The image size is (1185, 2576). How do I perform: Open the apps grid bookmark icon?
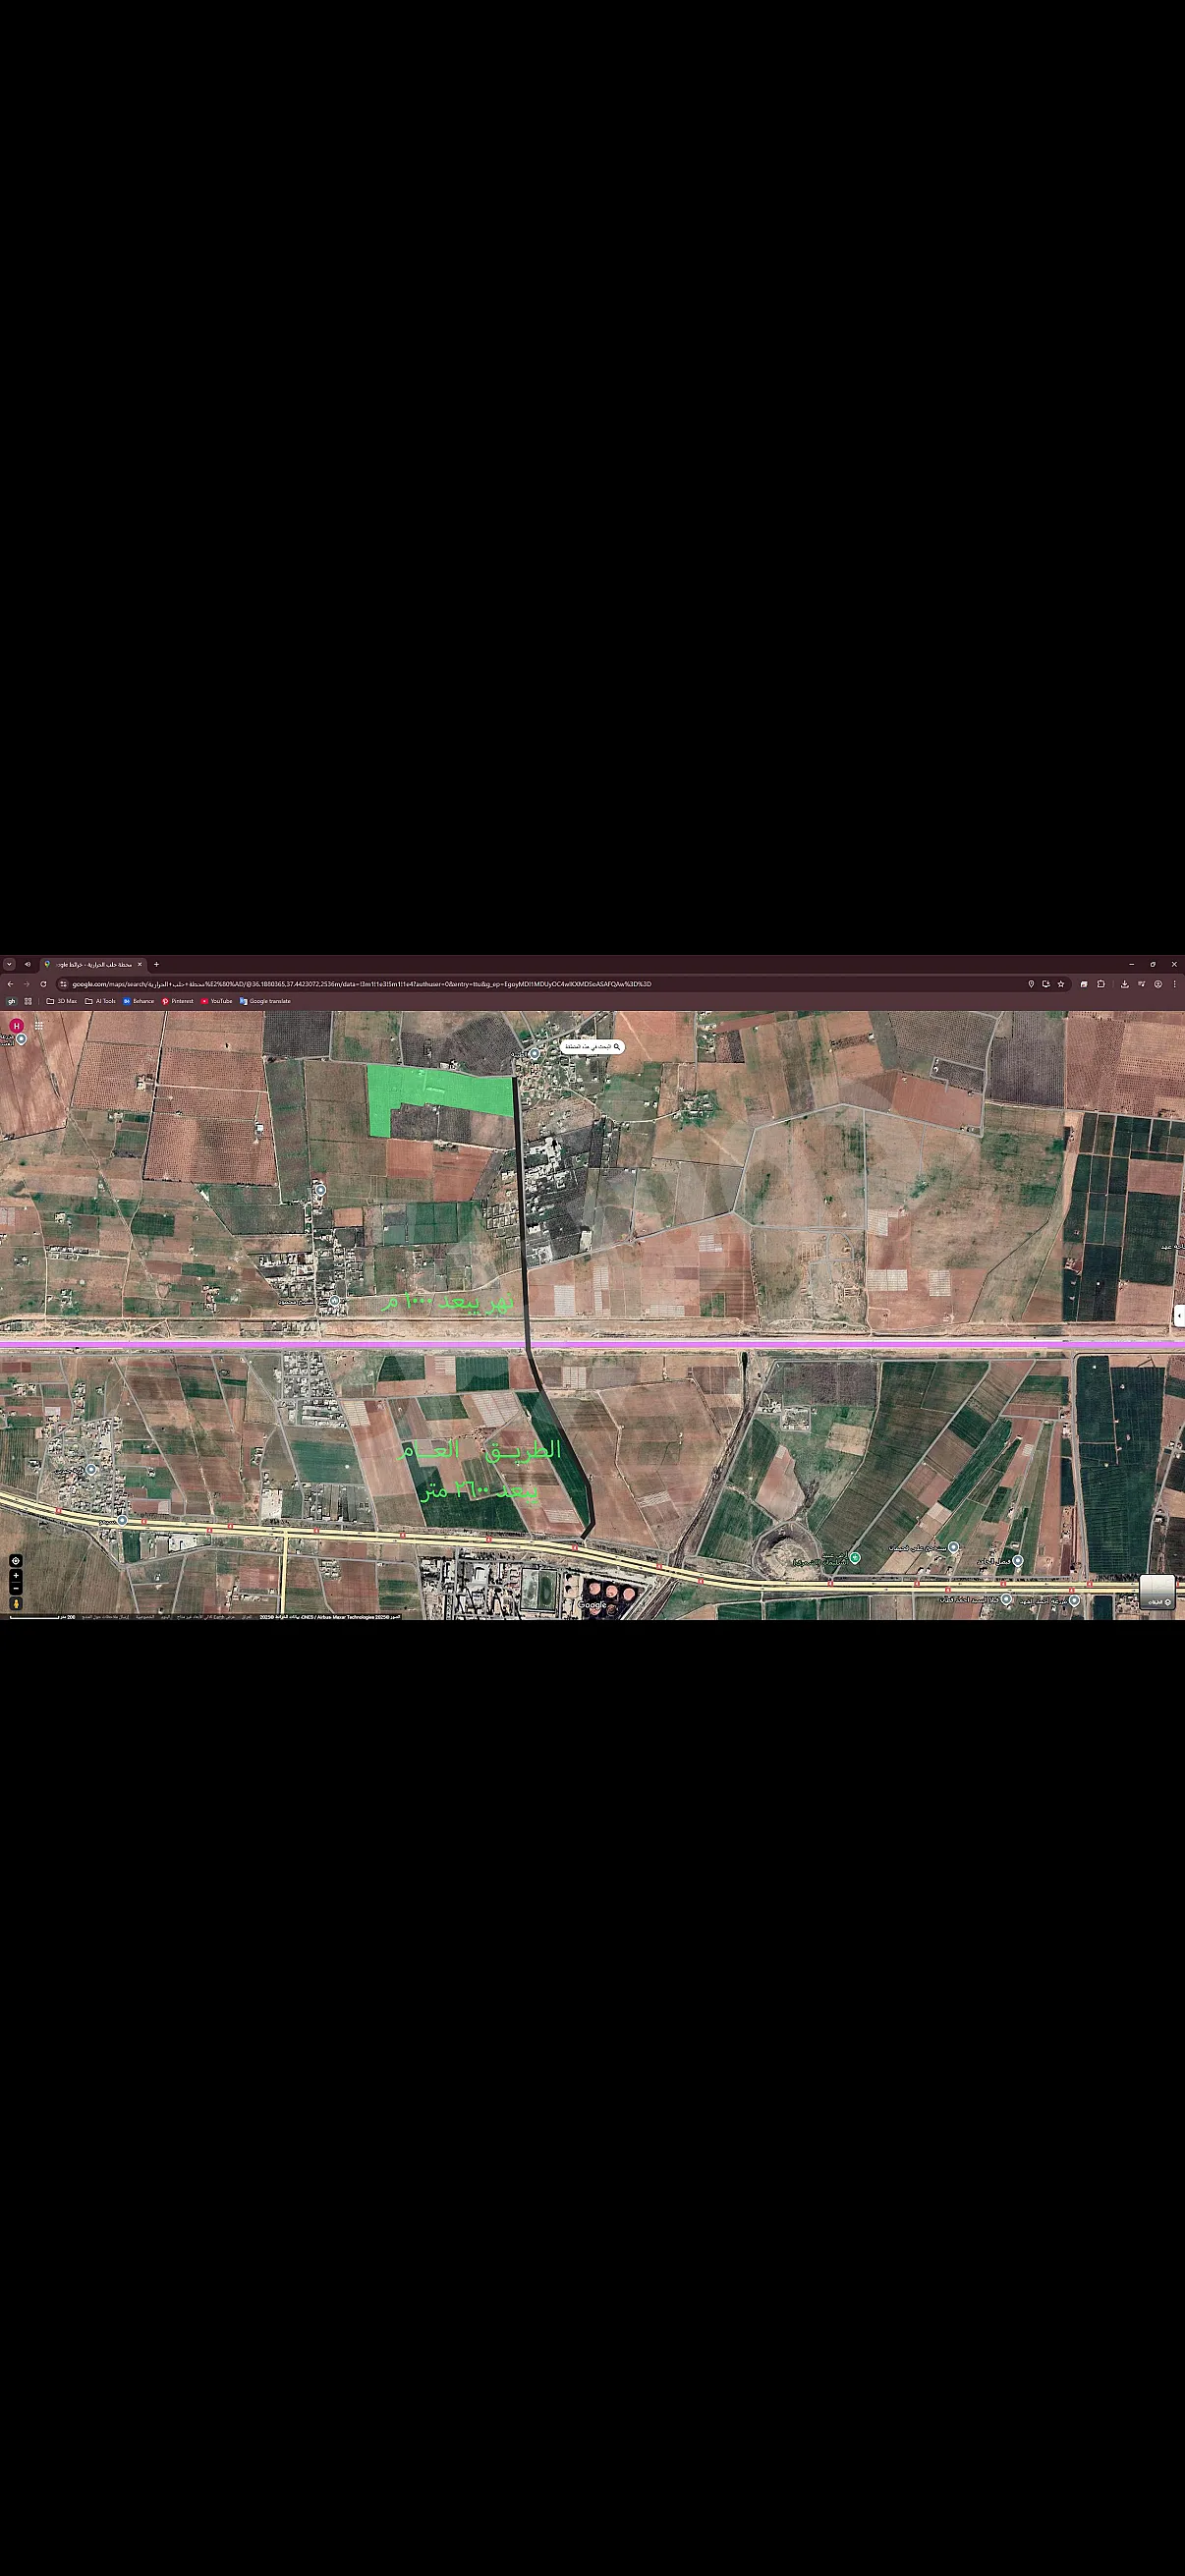pos(28,1001)
